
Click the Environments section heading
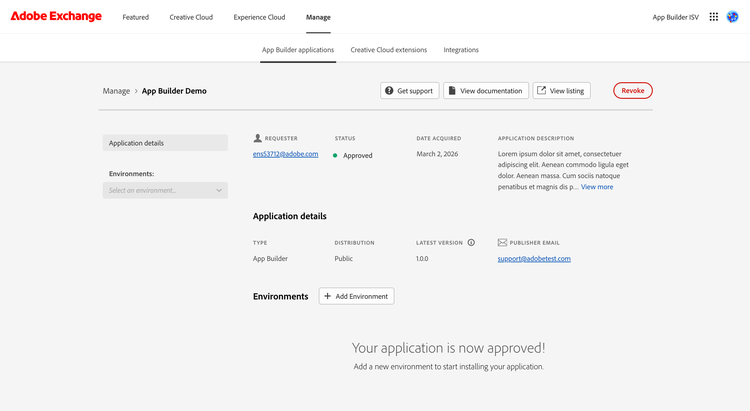pyautogui.click(x=280, y=297)
